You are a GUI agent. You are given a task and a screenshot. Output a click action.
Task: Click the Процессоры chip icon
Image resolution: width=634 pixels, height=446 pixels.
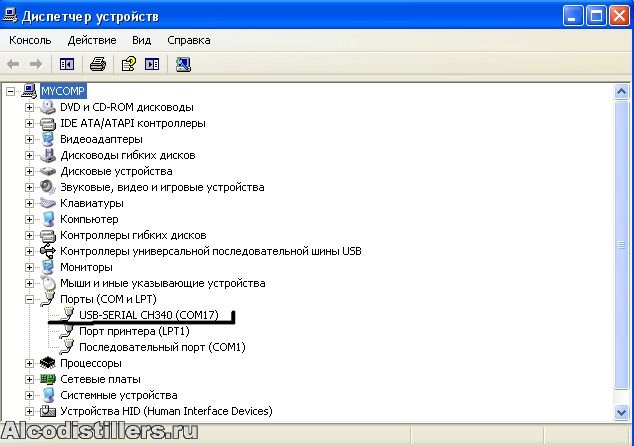[x=48, y=363]
